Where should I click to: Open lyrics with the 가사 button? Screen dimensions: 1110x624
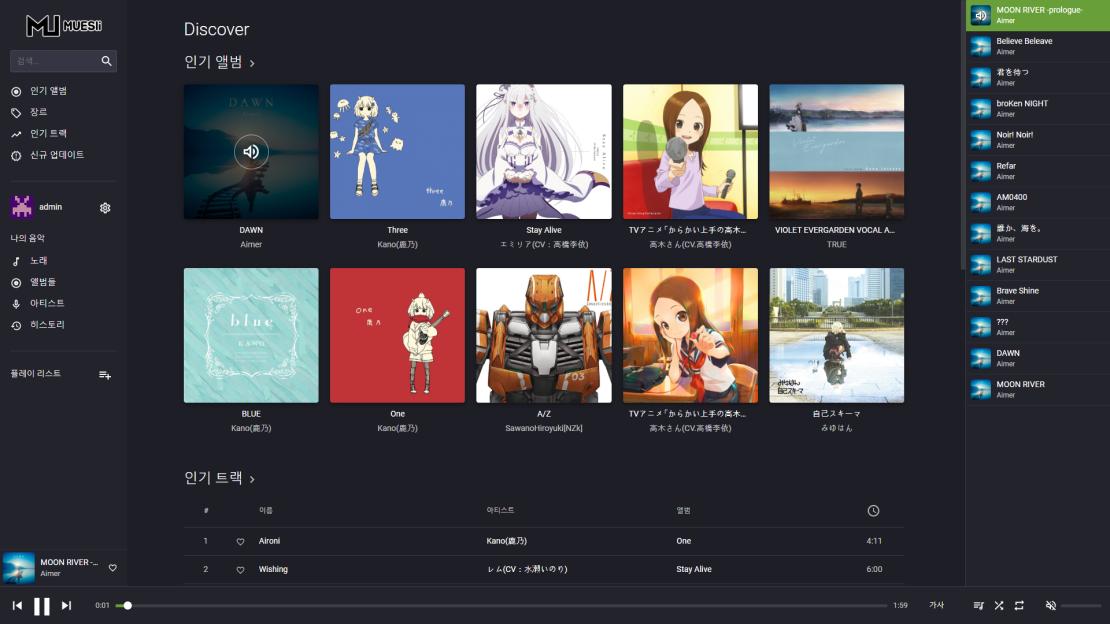937,606
